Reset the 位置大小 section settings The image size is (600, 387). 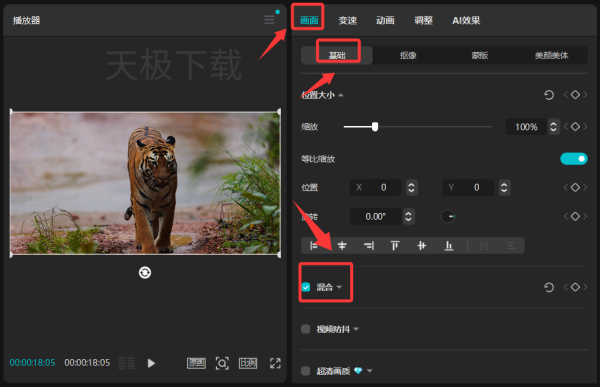tap(549, 95)
